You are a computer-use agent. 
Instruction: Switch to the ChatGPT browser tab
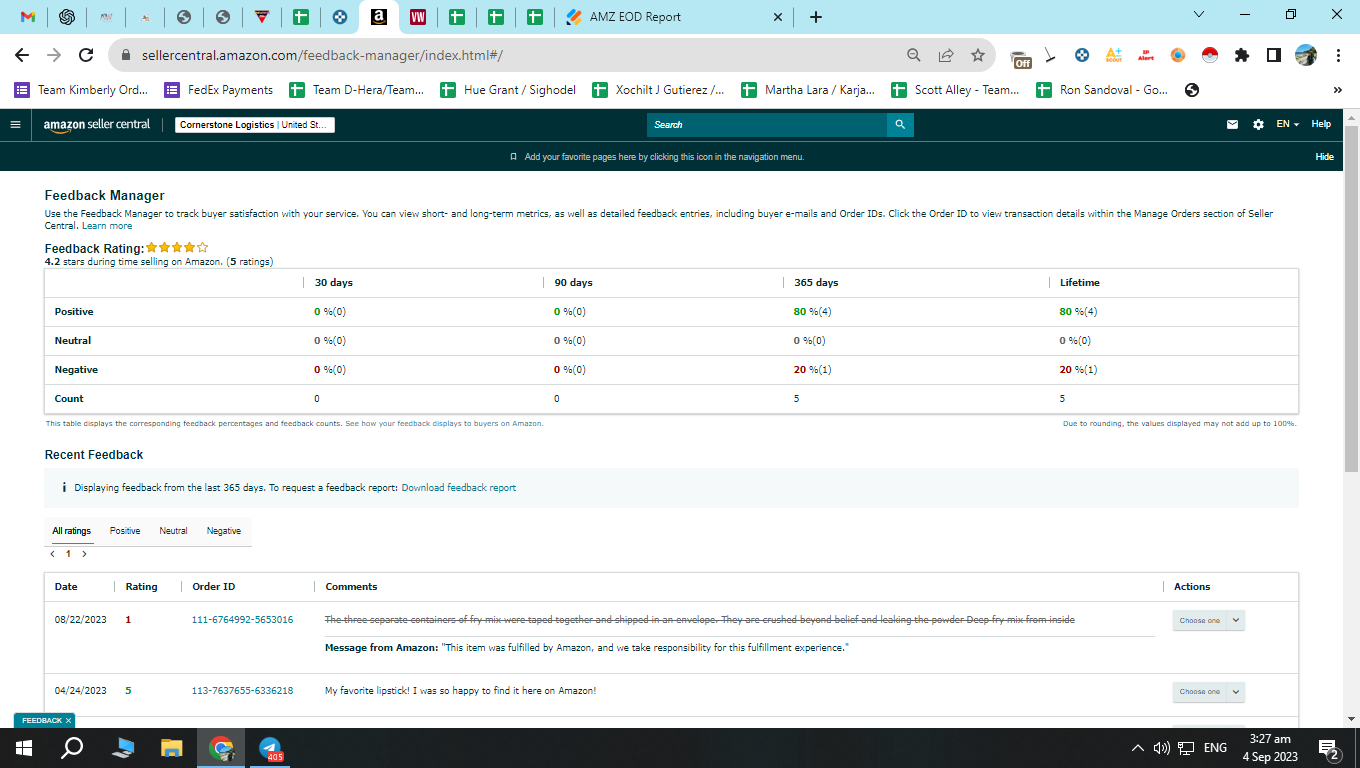coord(67,17)
